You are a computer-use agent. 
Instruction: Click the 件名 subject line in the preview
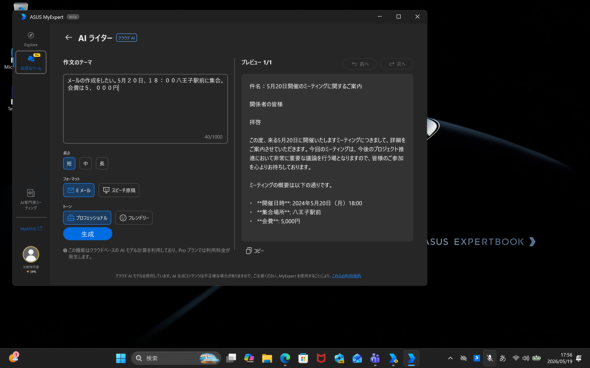(306, 86)
